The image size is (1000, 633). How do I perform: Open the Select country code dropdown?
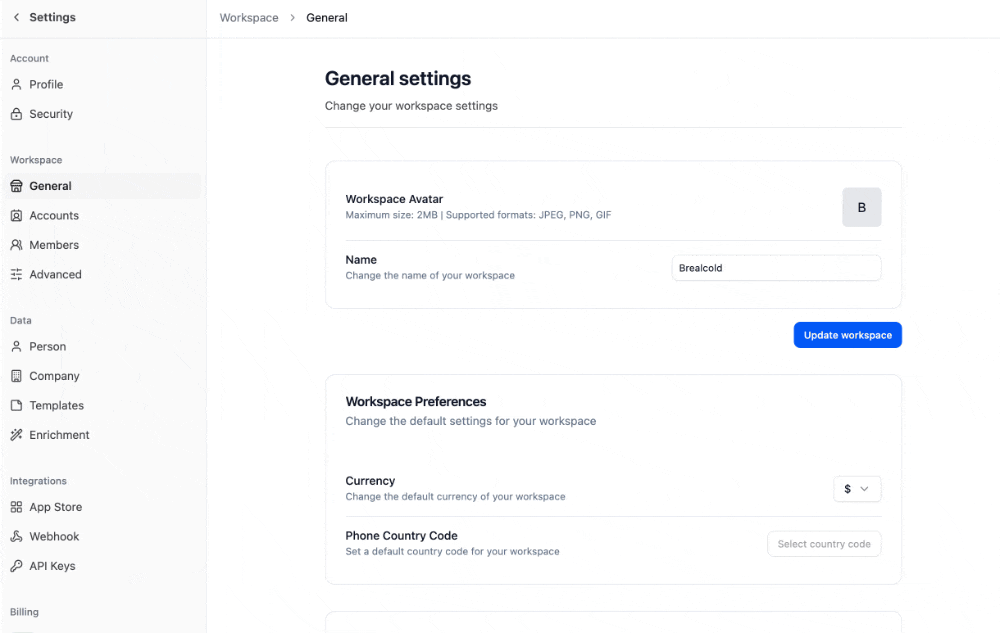tap(824, 544)
